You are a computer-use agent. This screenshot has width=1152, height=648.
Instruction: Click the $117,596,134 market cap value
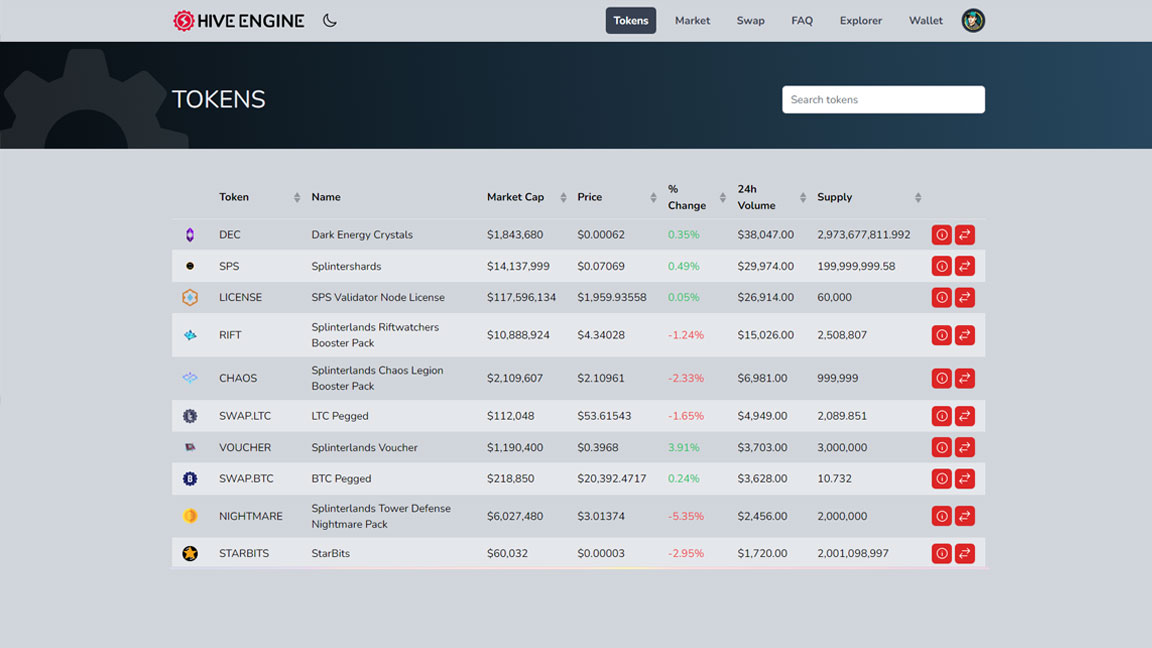click(x=521, y=298)
